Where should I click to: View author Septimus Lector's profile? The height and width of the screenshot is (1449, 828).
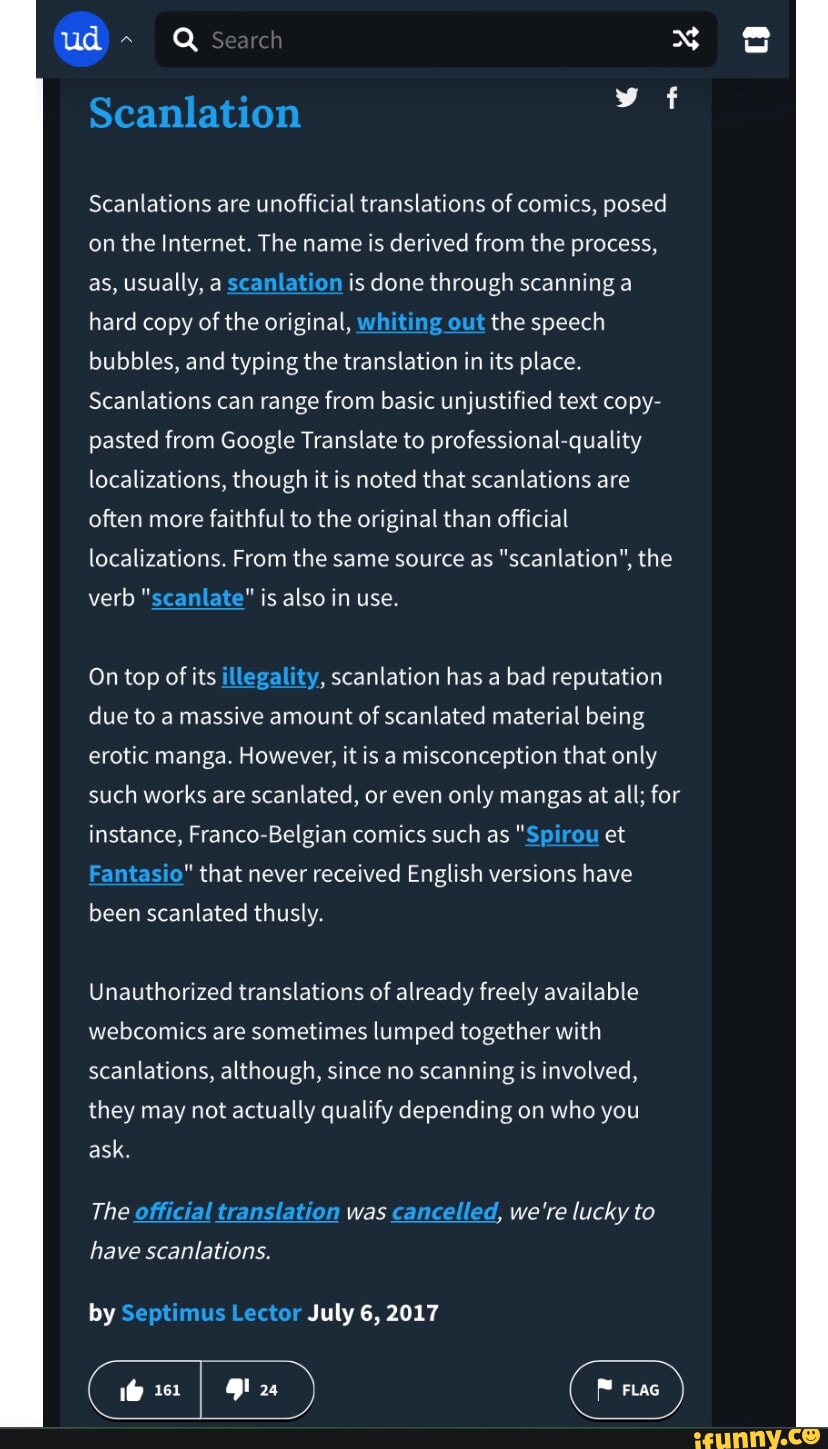pyautogui.click(x=211, y=1312)
